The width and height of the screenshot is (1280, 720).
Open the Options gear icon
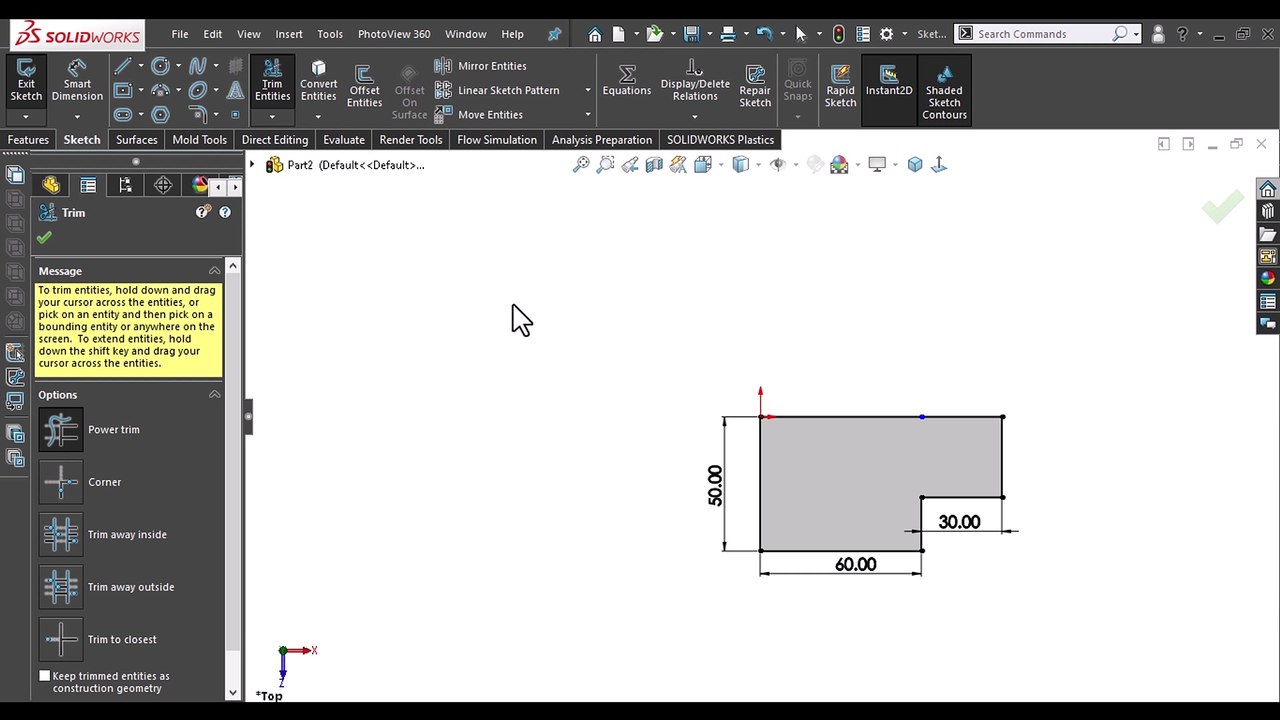[x=888, y=34]
